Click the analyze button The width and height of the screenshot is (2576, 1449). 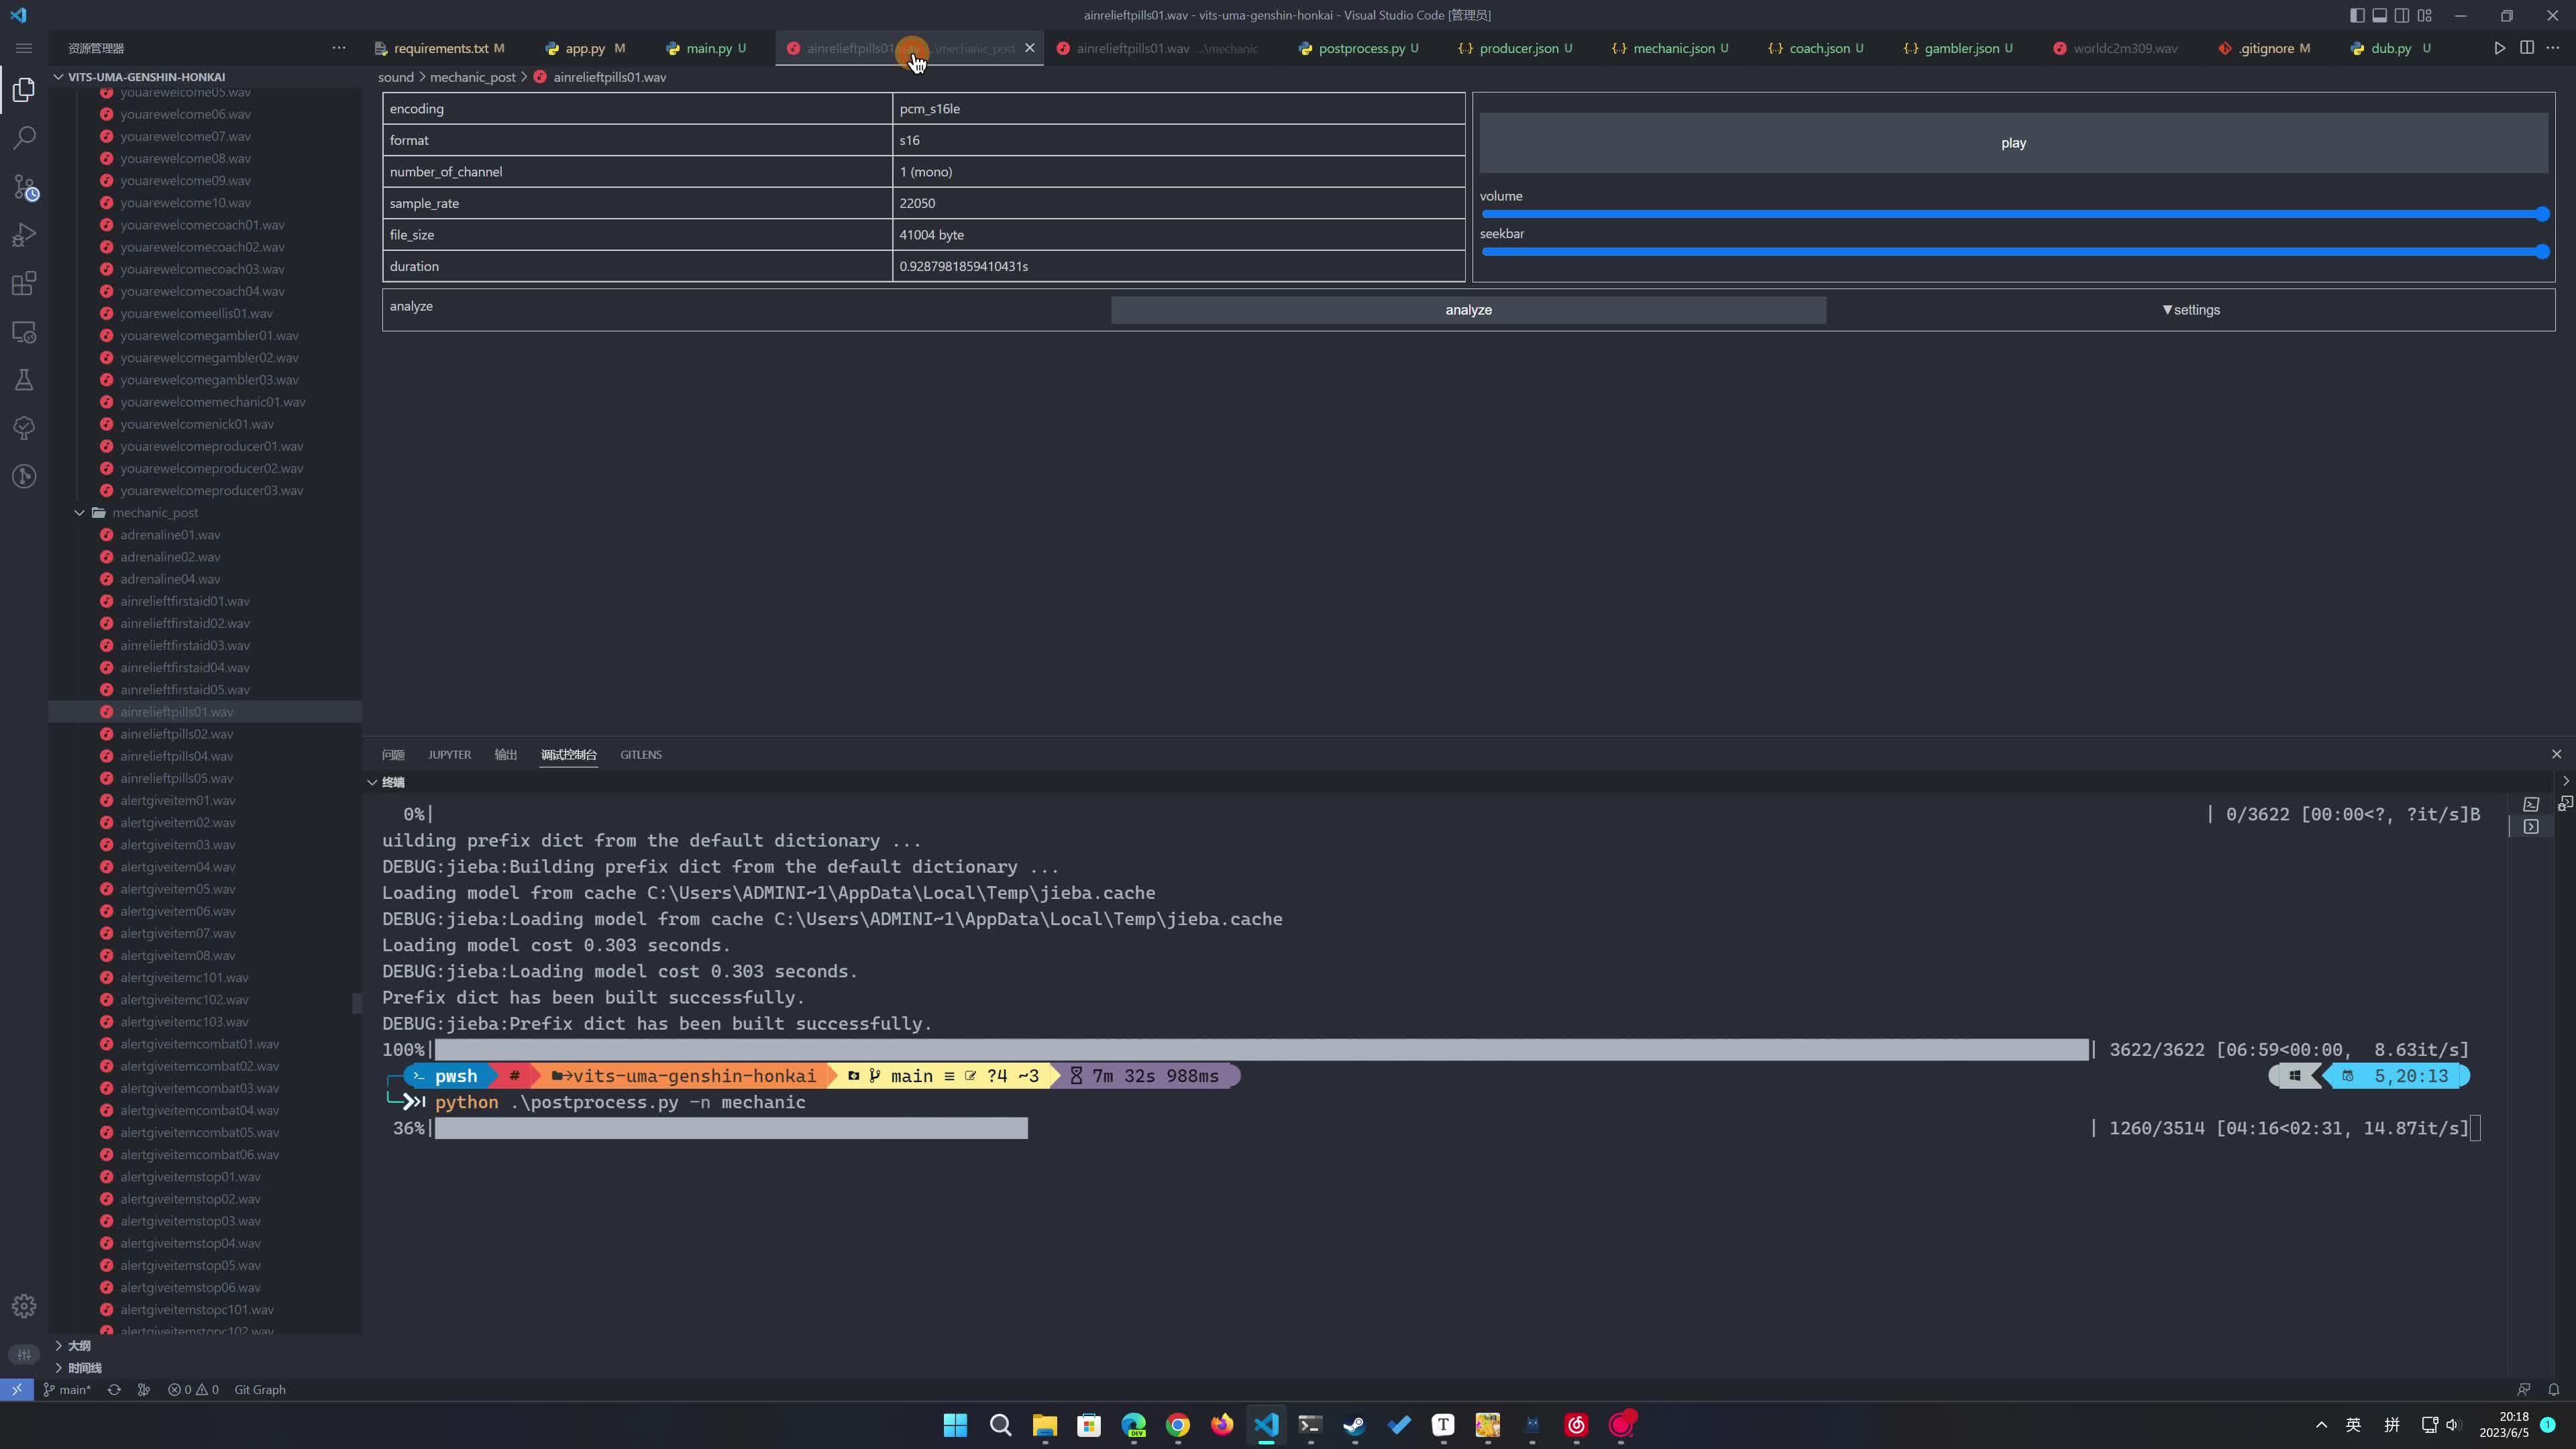[x=1468, y=310]
